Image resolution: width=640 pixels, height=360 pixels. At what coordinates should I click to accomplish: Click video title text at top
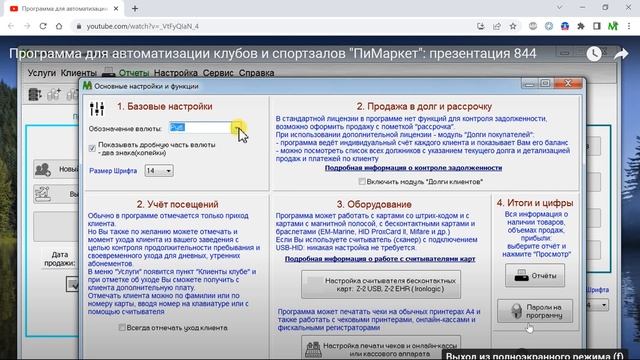(272, 53)
